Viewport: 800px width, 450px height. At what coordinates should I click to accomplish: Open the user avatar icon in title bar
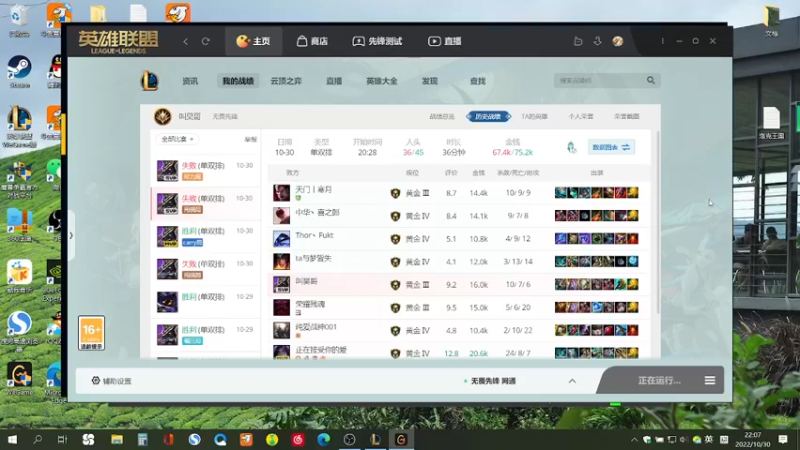click(x=618, y=41)
